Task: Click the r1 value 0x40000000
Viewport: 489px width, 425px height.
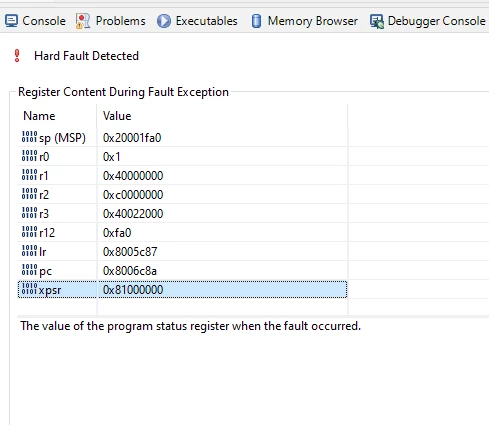Action: tap(133, 176)
